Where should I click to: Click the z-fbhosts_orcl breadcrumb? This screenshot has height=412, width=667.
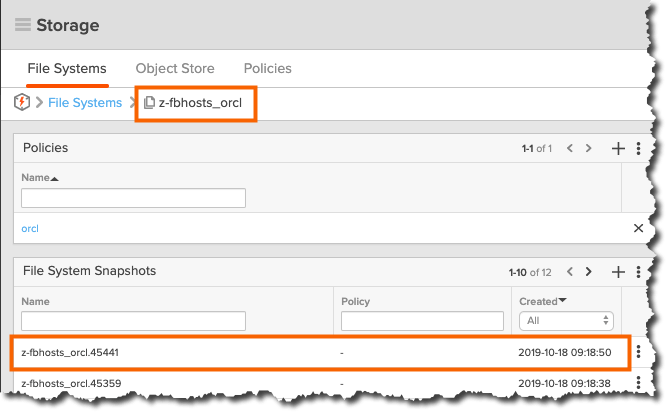point(195,103)
